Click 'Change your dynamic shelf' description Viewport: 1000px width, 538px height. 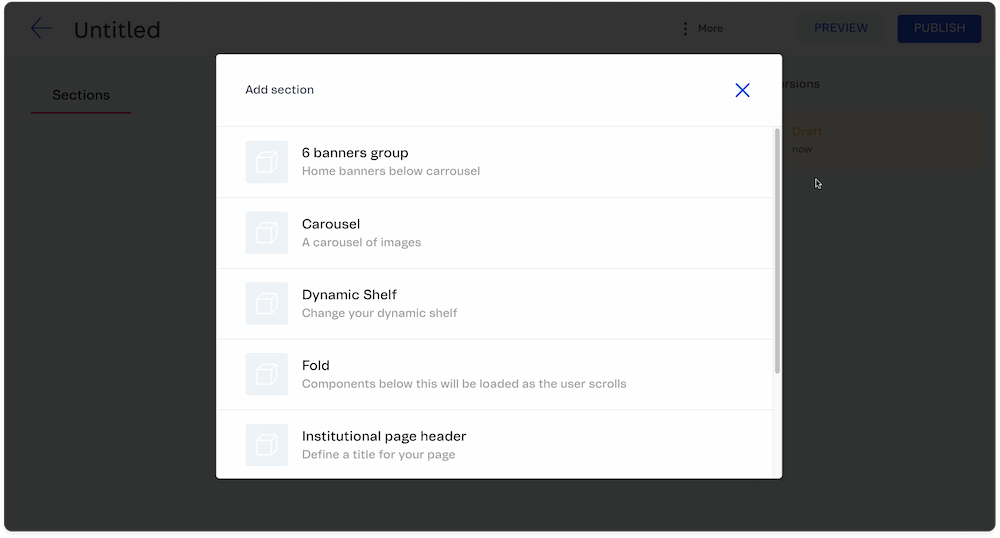coord(379,313)
